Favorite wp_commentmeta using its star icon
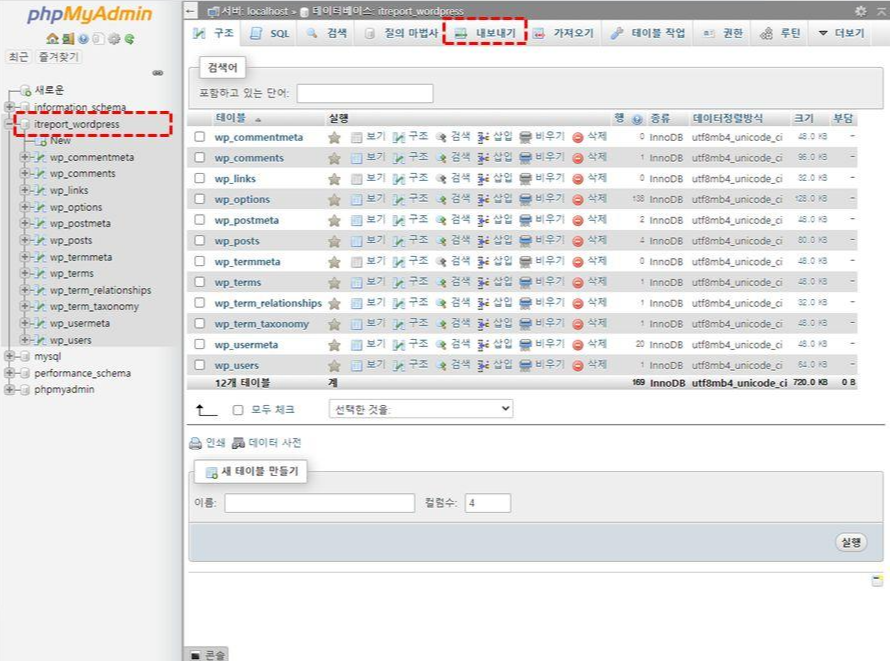The height and width of the screenshot is (661, 890). (x=334, y=137)
